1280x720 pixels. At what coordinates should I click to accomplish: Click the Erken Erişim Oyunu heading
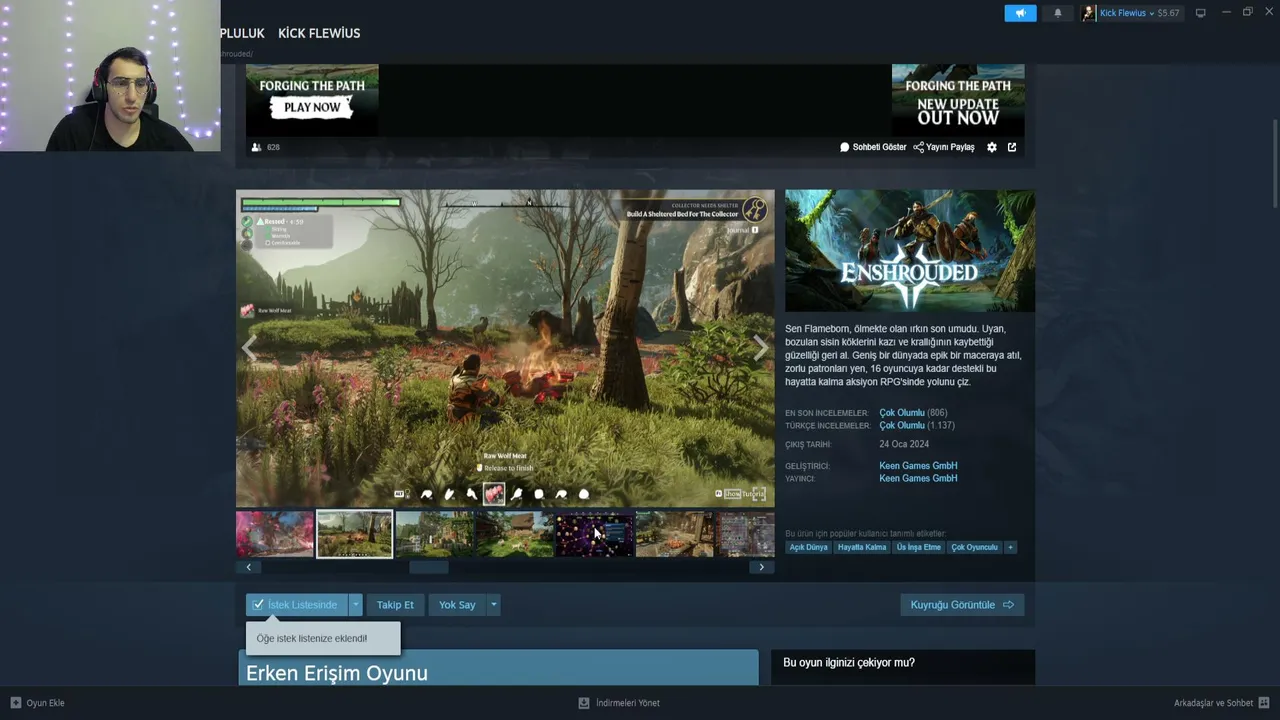point(337,673)
